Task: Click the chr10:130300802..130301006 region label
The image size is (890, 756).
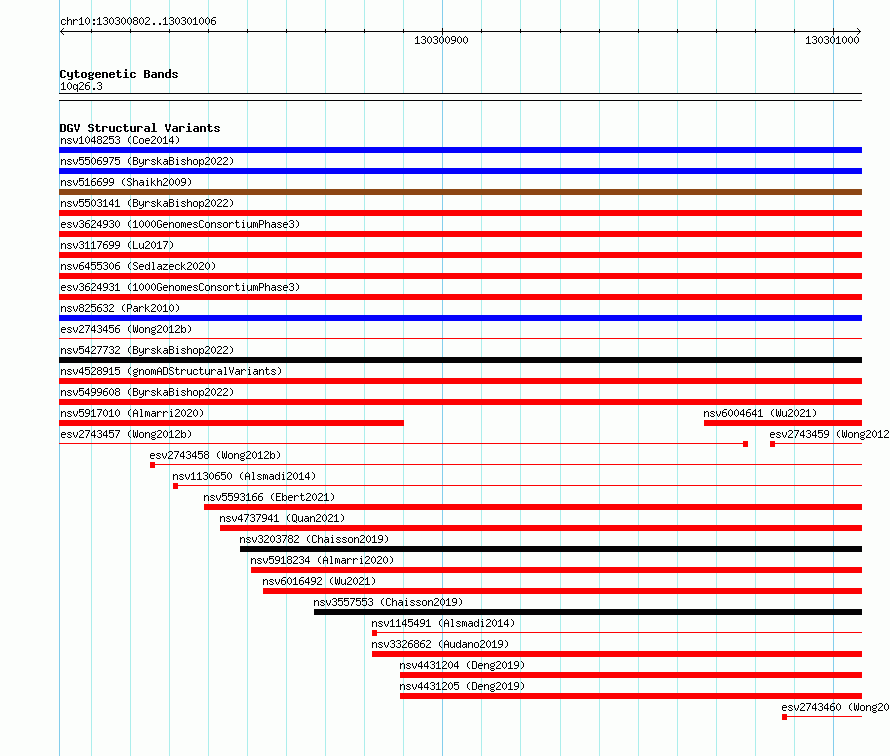Action: point(138,21)
